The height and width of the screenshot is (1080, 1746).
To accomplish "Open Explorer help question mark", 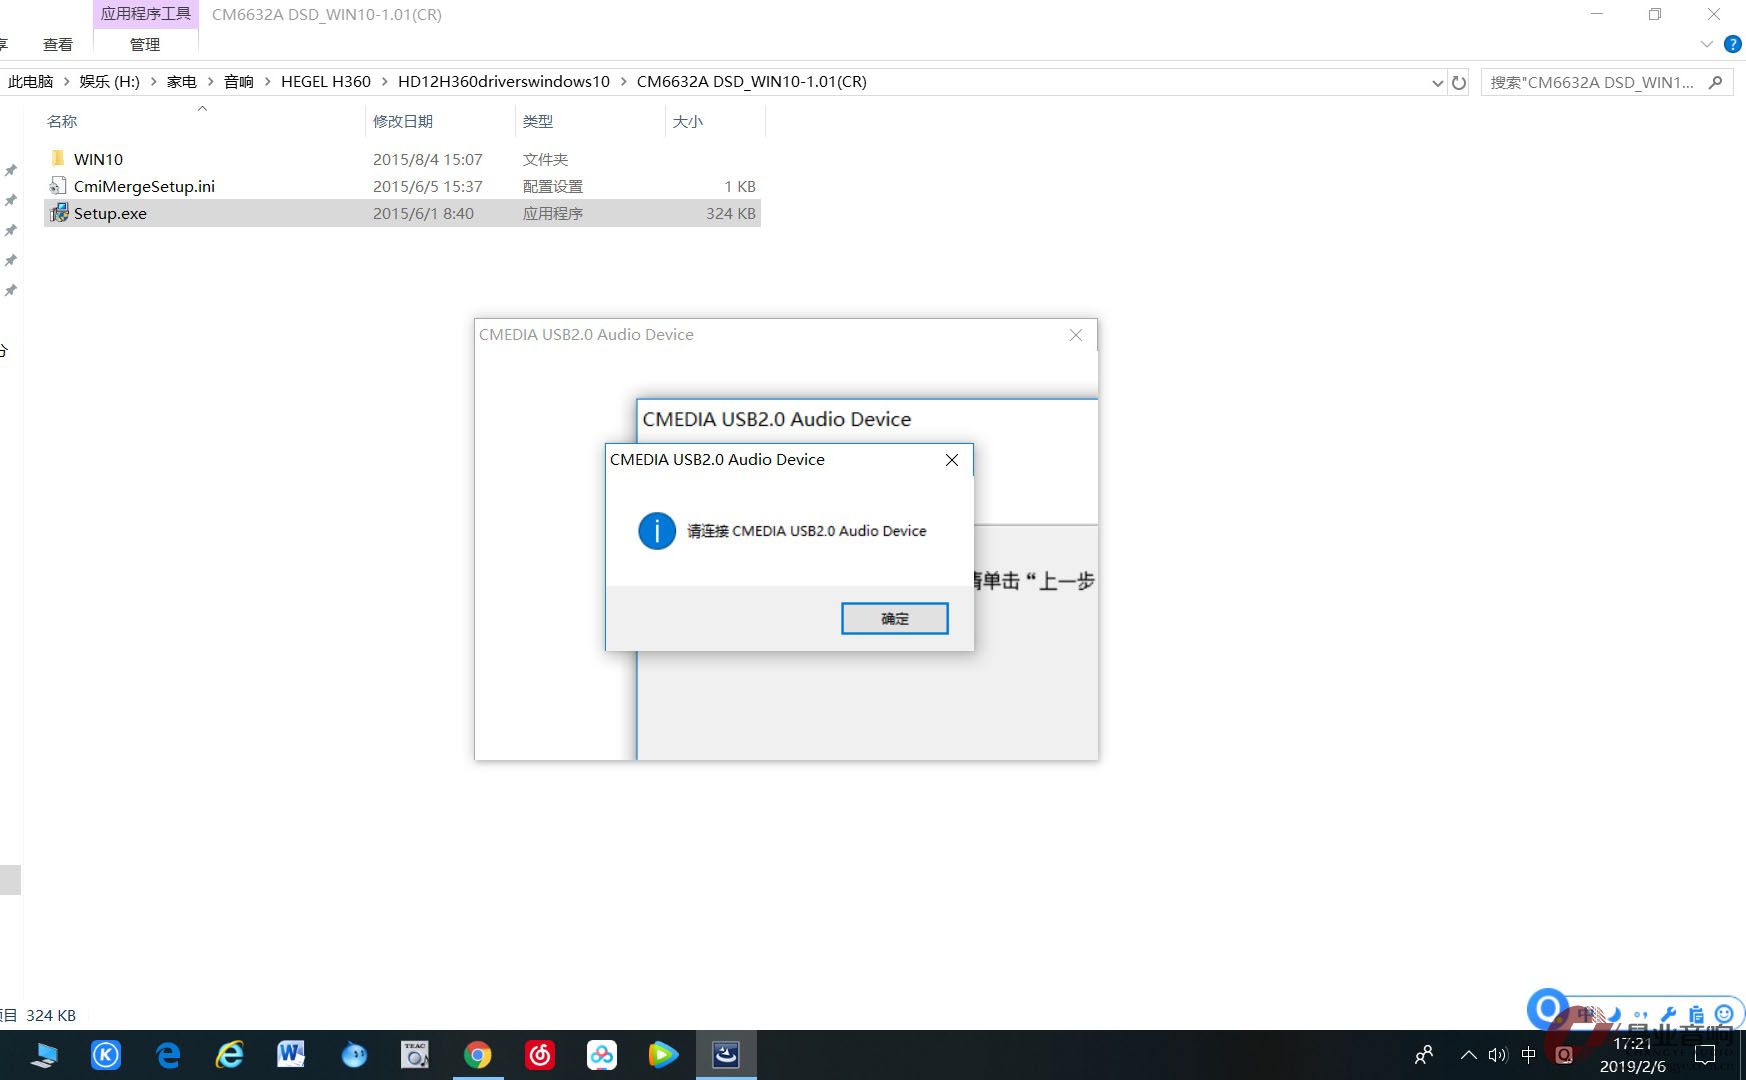I will 1733,44.
